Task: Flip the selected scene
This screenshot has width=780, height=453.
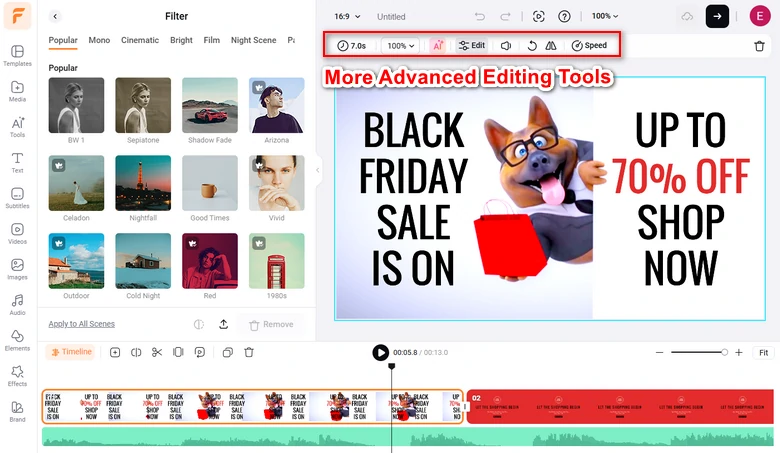Action: 551,45
